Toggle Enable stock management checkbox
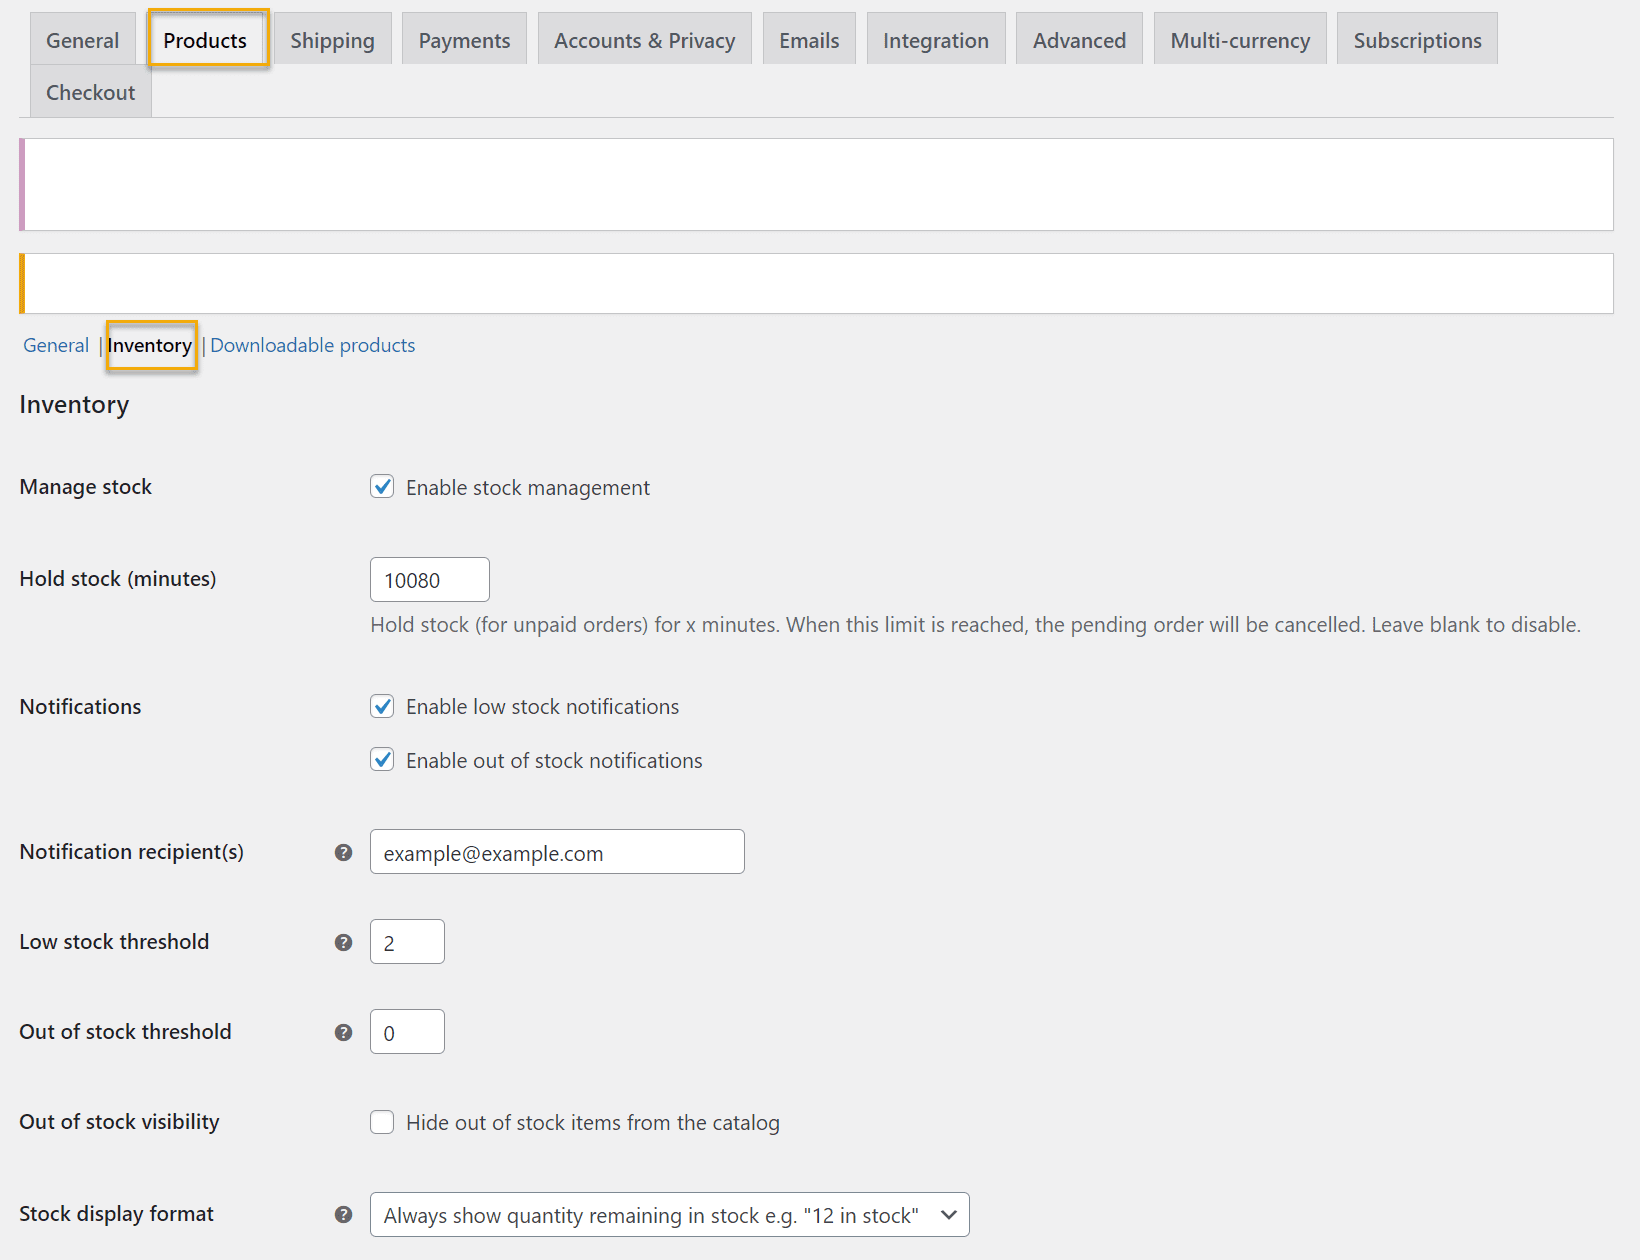This screenshot has width=1640, height=1260. tap(382, 487)
